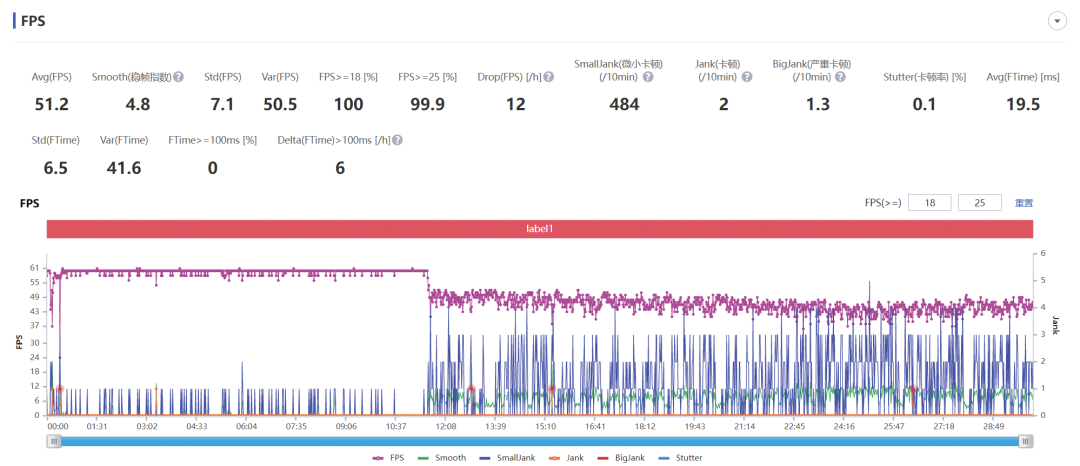Show help for SmallJank(微小卡顿) metric
This screenshot has height=466, width=1080.
[648, 77]
